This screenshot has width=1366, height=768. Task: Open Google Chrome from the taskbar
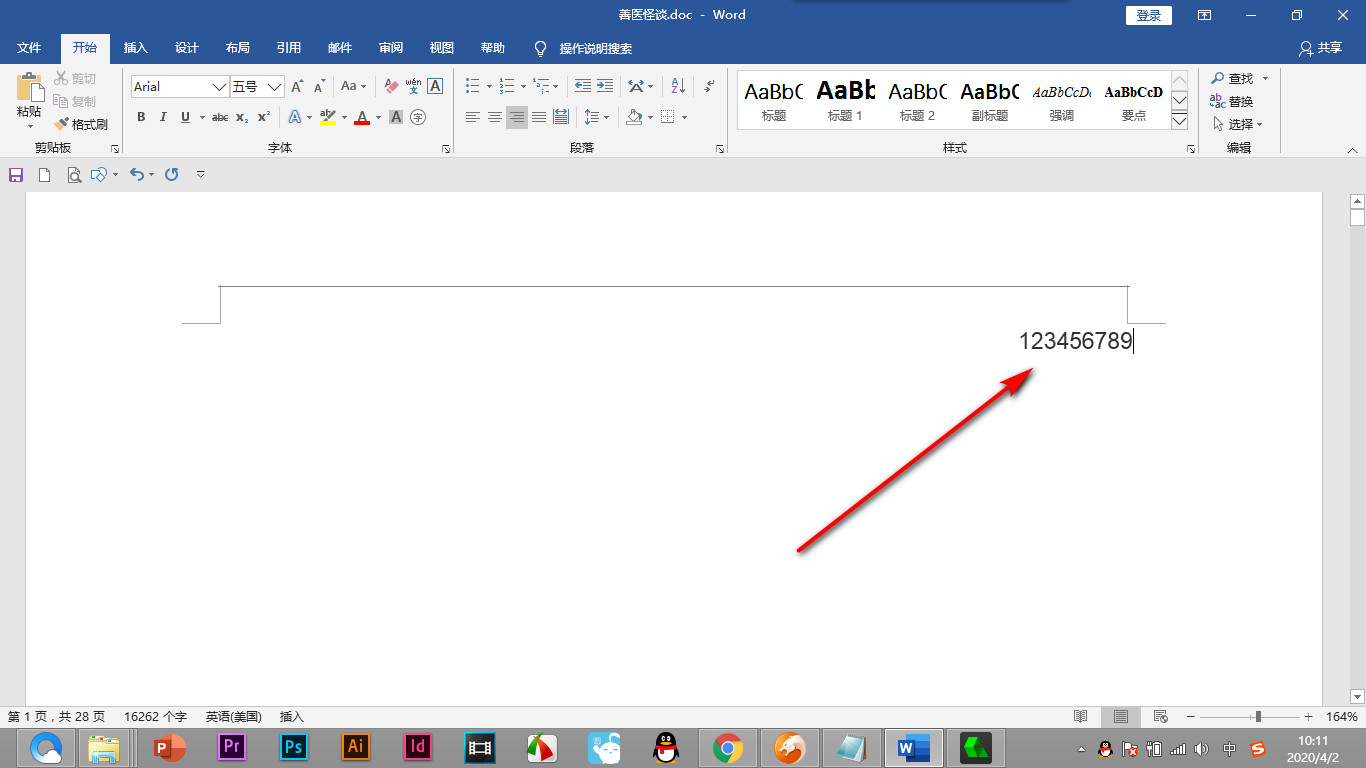click(727, 747)
